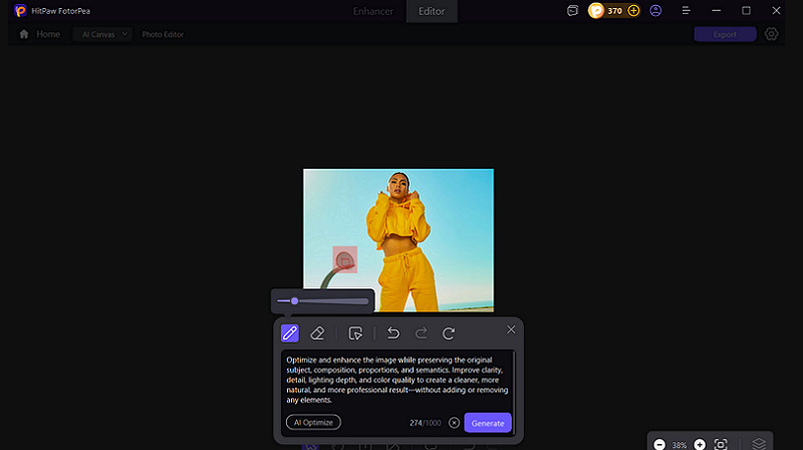
Task: Click the photo on the canvas
Action: 398,240
